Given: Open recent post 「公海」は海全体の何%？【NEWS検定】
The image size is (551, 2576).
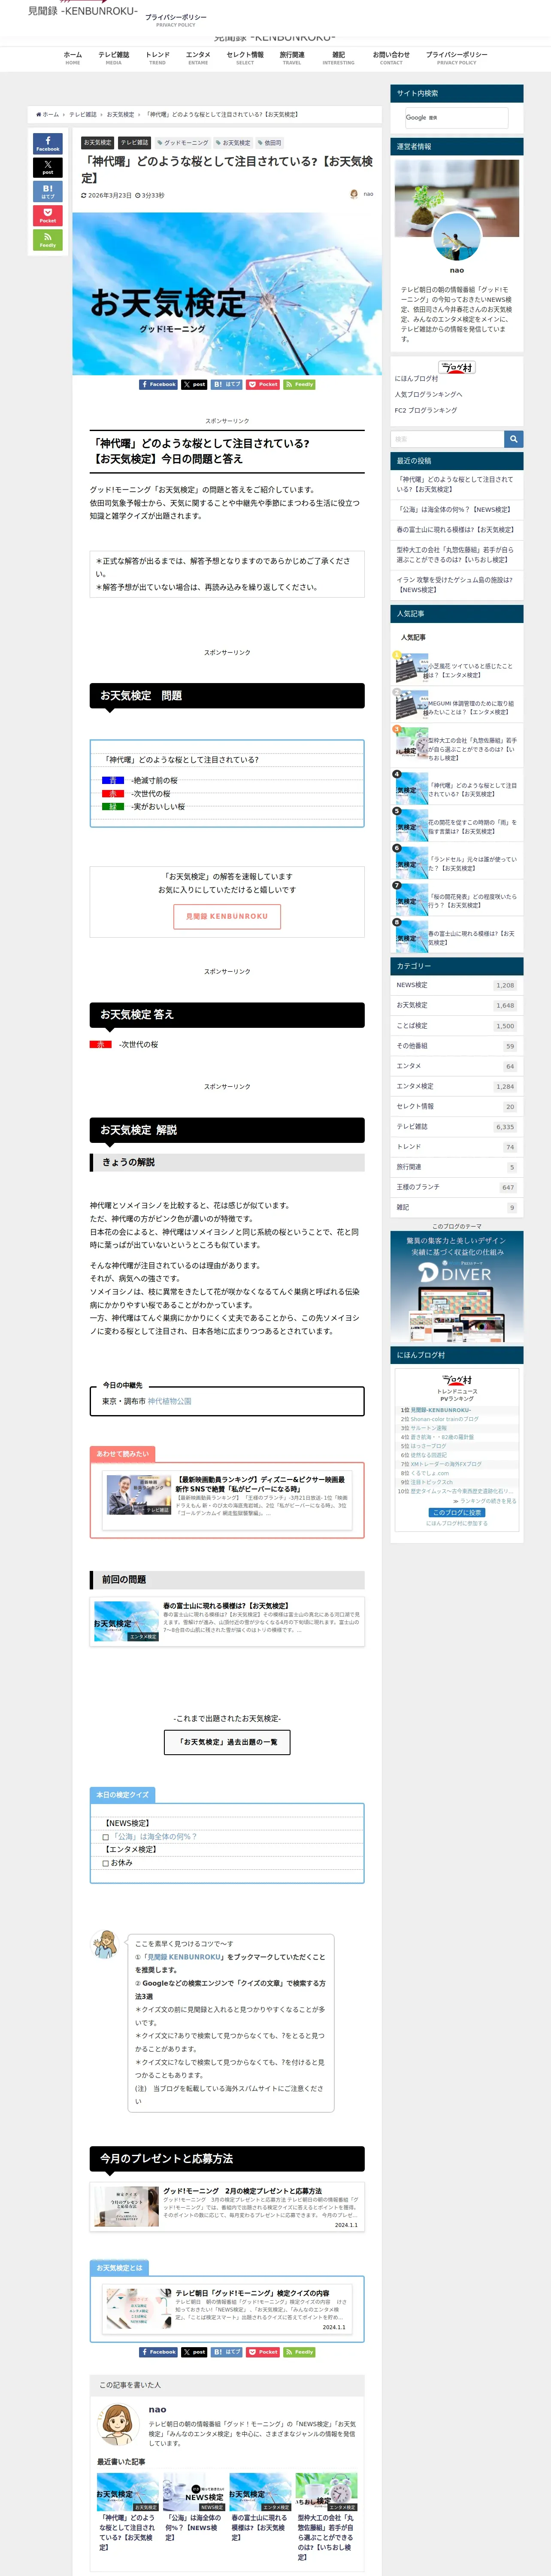Looking at the screenshot, I should point(453,509).
